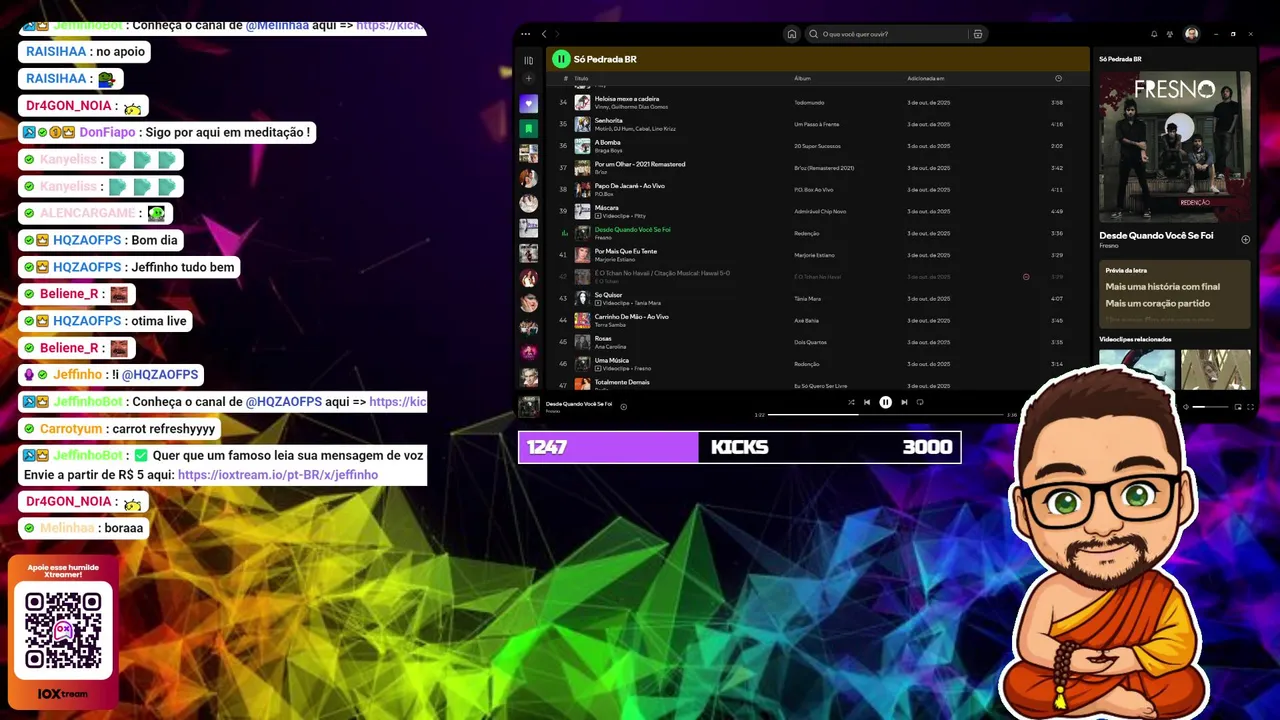Go forward with the right arrow in Spotify
1280x720 pixels.
coord(557,34)
